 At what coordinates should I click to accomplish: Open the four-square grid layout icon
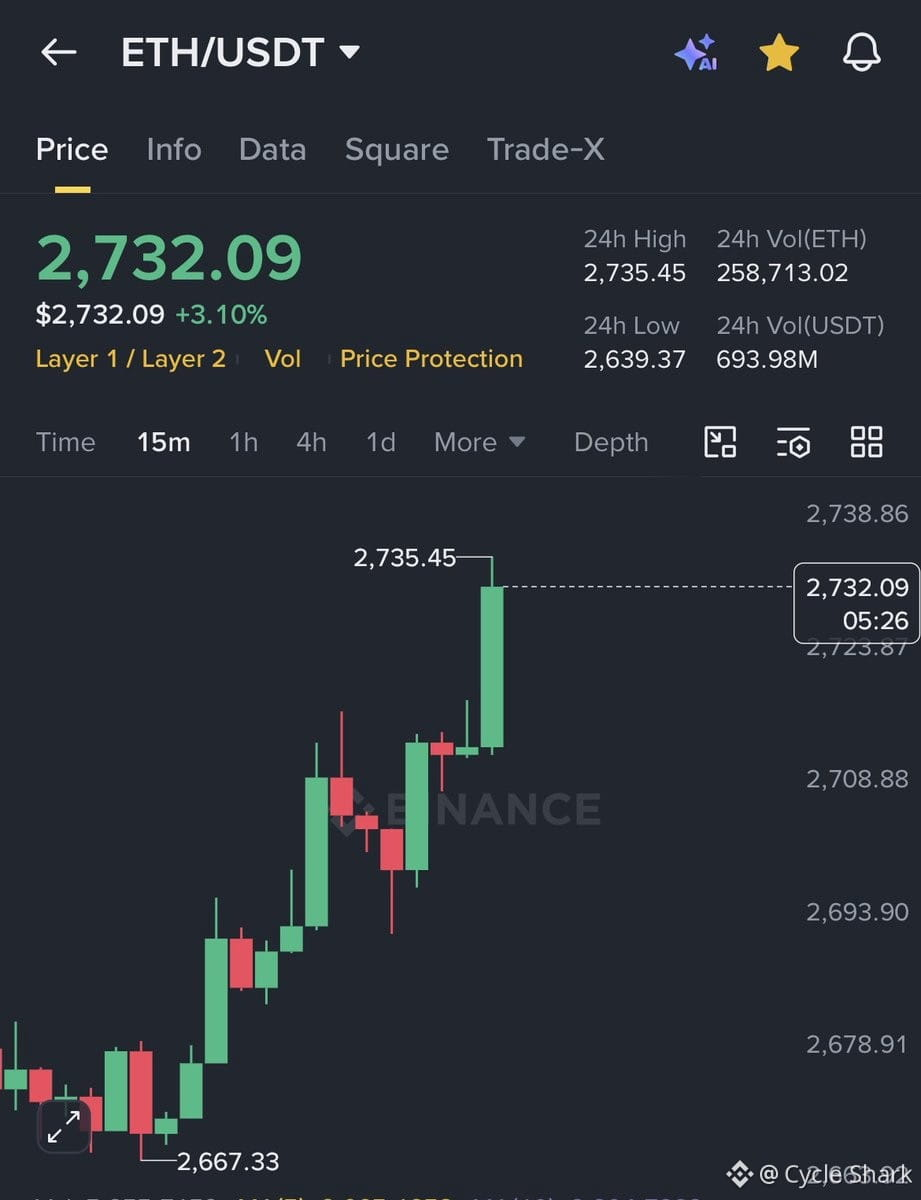[866, 442]
